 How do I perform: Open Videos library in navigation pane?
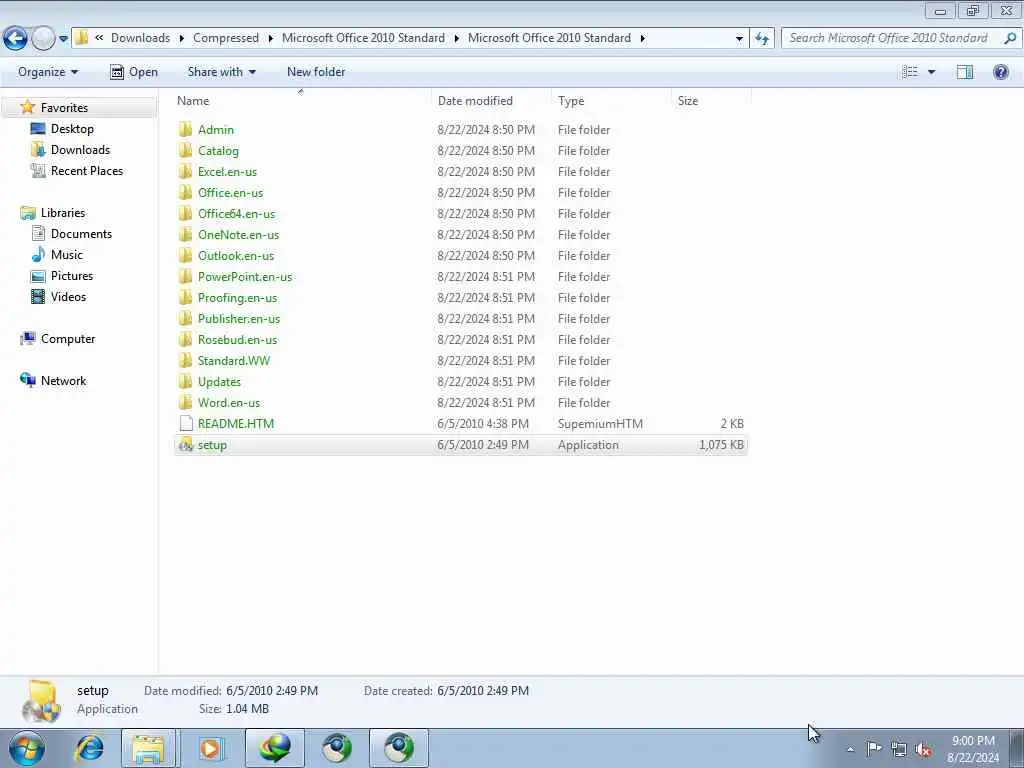(x=68, y=296)
